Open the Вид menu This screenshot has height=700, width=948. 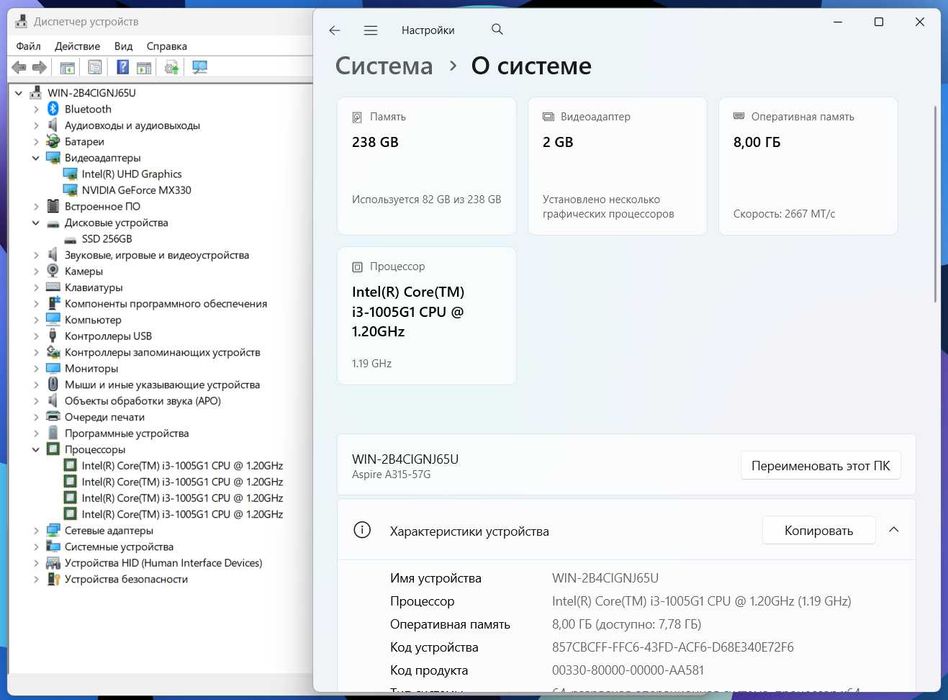coord(123,46)
